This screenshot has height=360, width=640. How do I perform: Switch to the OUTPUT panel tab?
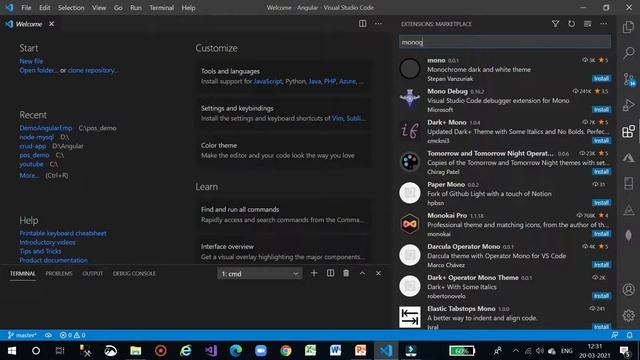(93, 273)
